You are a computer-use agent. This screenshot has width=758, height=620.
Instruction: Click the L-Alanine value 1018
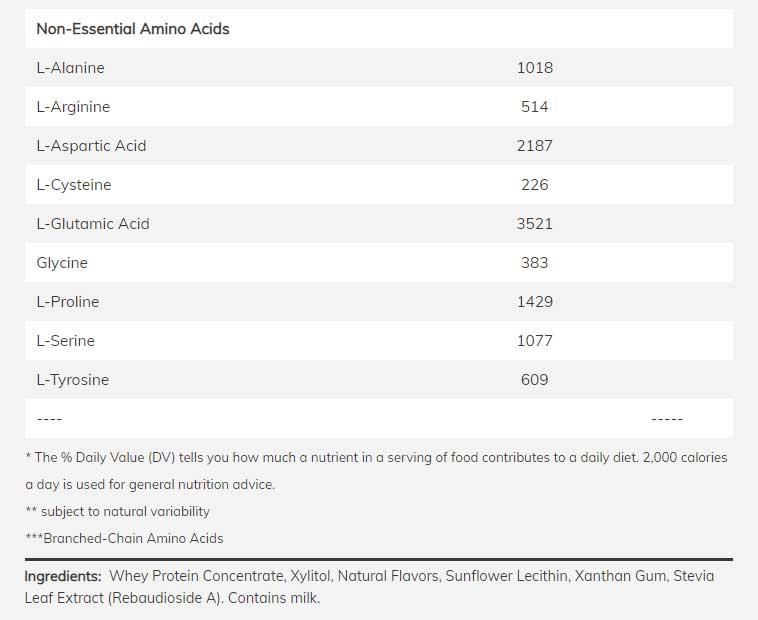click(x=535, y=68)
